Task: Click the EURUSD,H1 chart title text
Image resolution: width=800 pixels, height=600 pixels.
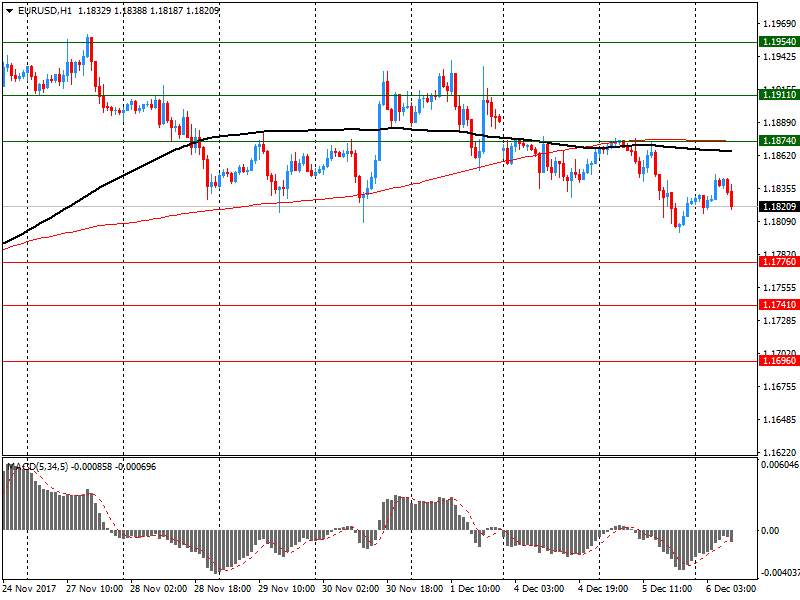Action: [45, 11]
